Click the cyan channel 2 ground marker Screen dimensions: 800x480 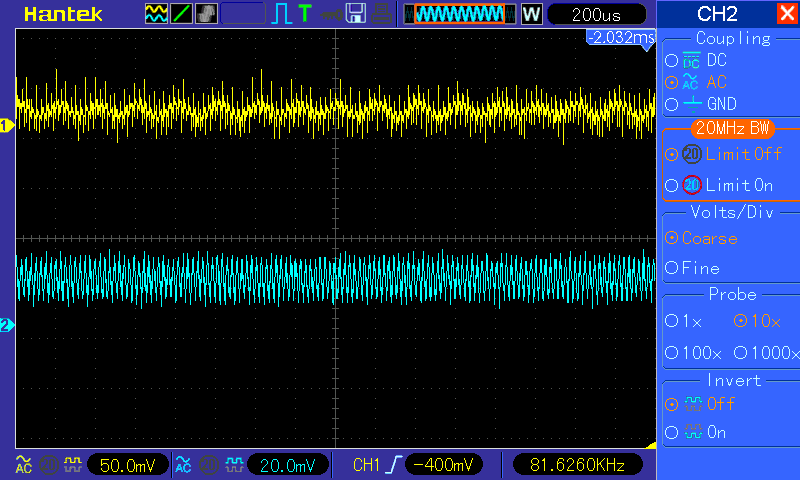click(x=7, y=325)
